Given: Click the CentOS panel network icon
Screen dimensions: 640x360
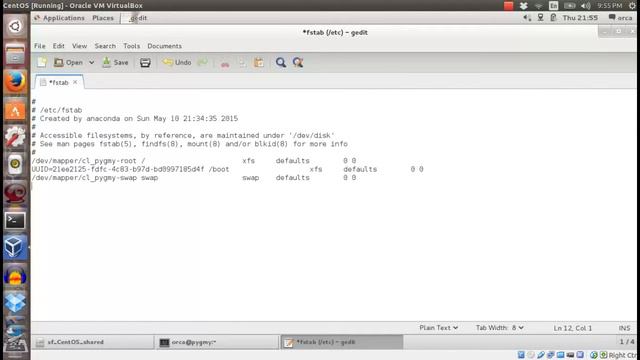Looking at the screenshot, I should [540, 18].
